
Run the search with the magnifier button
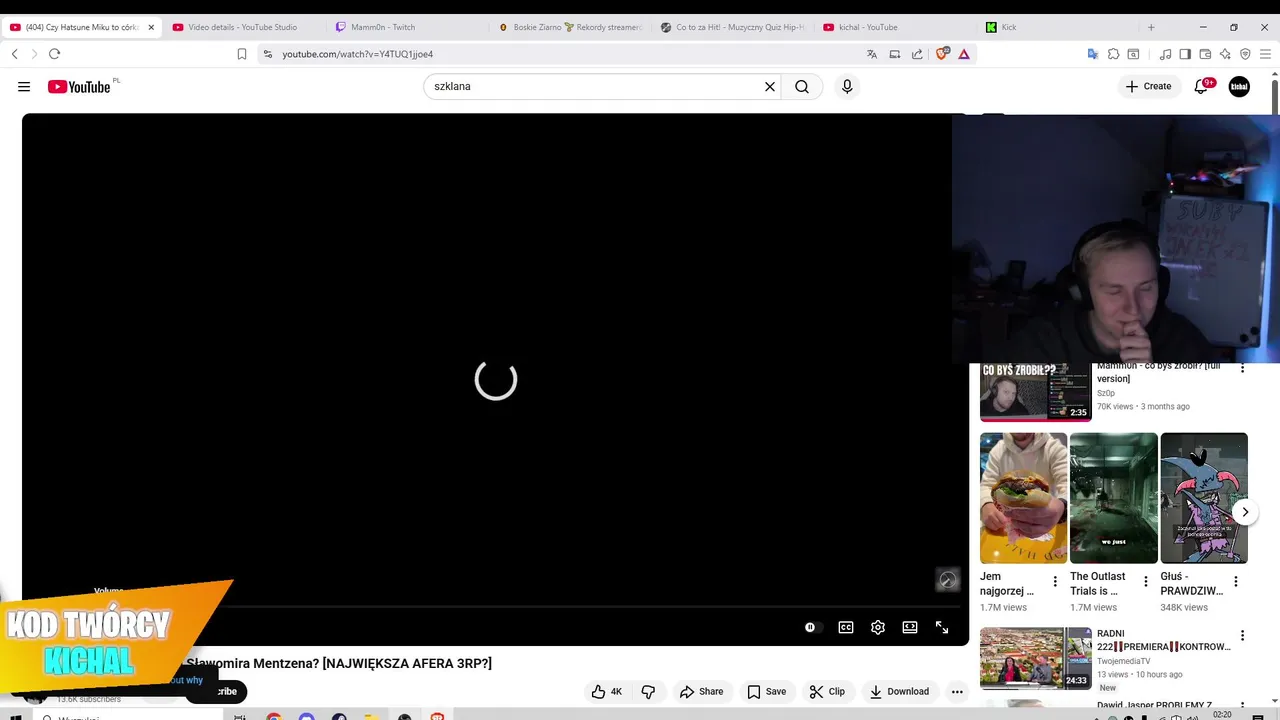point(802,87)
